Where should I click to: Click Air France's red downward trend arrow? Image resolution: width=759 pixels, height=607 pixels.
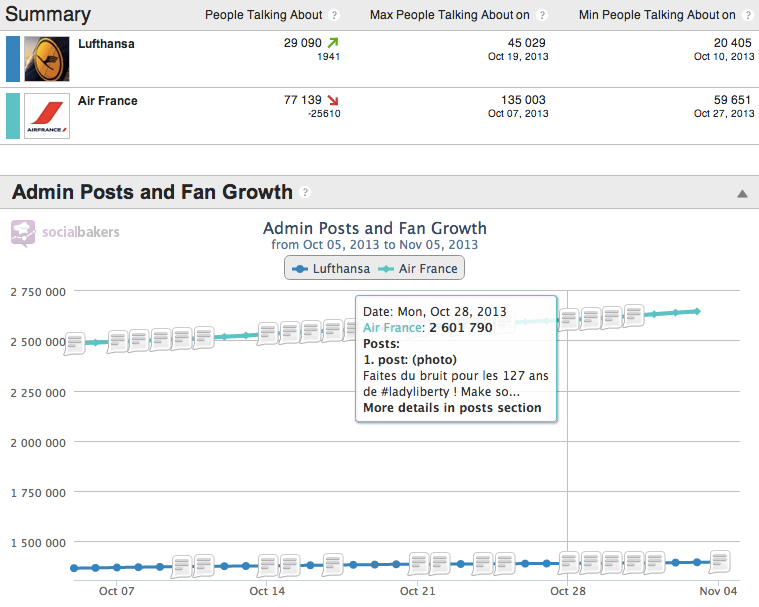pos(333,100)
